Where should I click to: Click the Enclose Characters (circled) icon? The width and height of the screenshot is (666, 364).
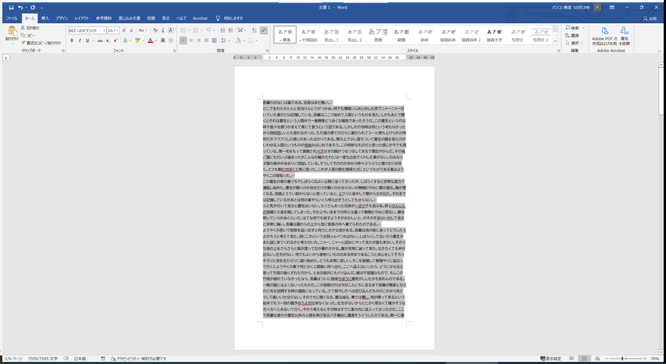(171, 41)
